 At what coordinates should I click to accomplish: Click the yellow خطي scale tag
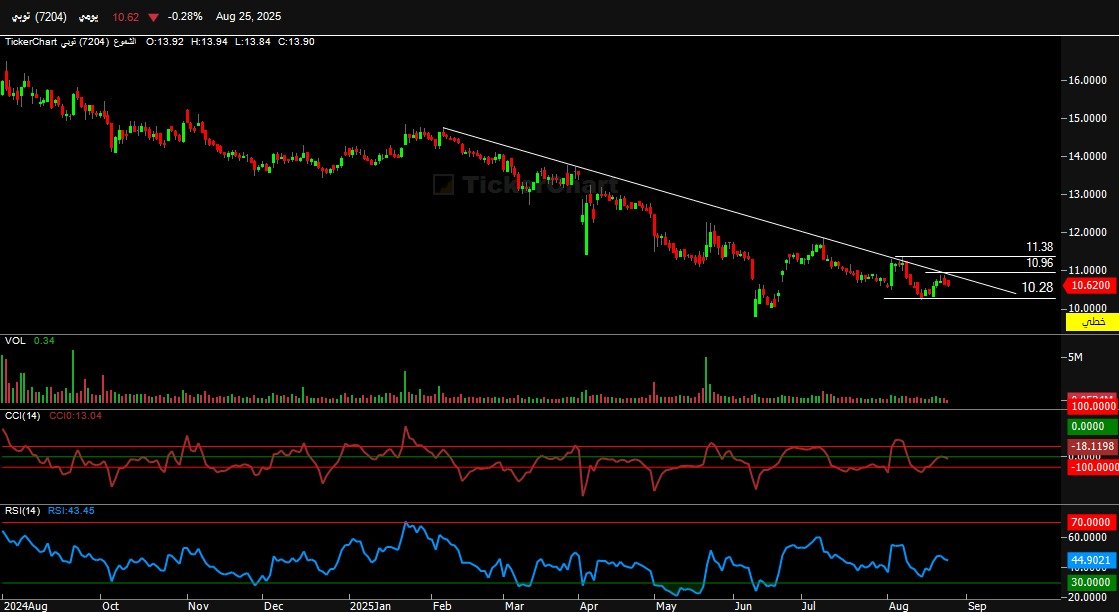(1091, 322)
